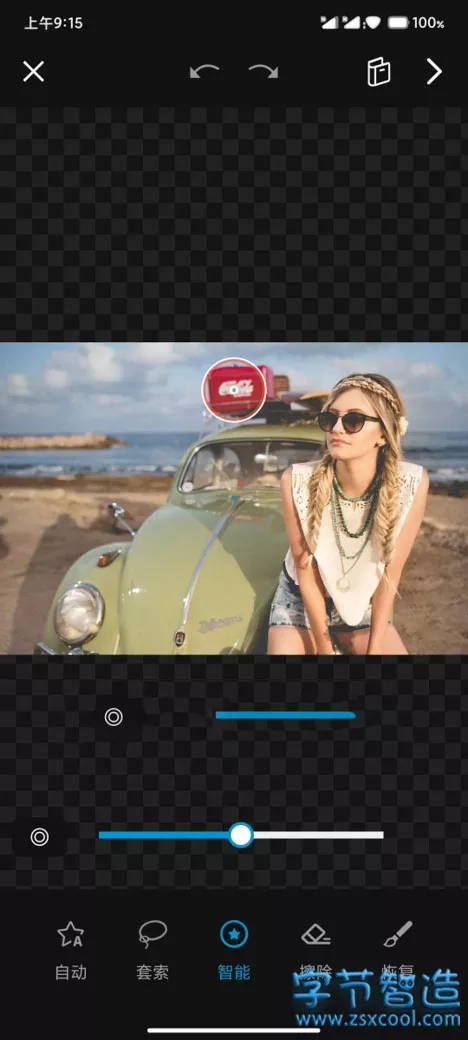Undo the last cutout action
Viewport: 468px width, 1040px height.
pos(204,72)
